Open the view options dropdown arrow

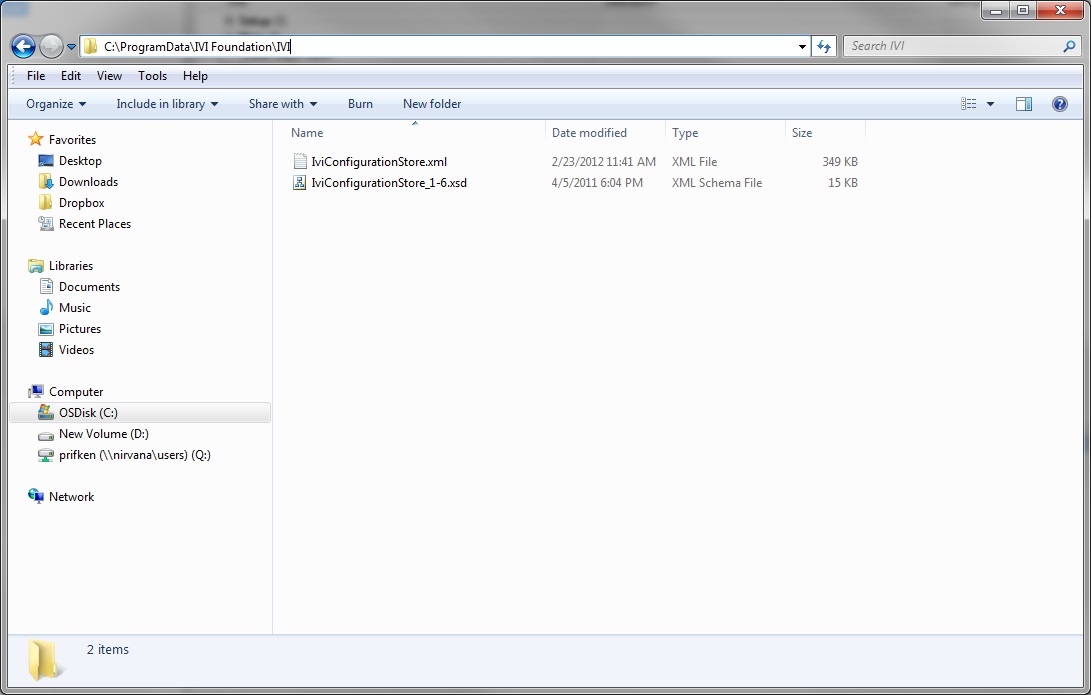[x=990, y=104]
